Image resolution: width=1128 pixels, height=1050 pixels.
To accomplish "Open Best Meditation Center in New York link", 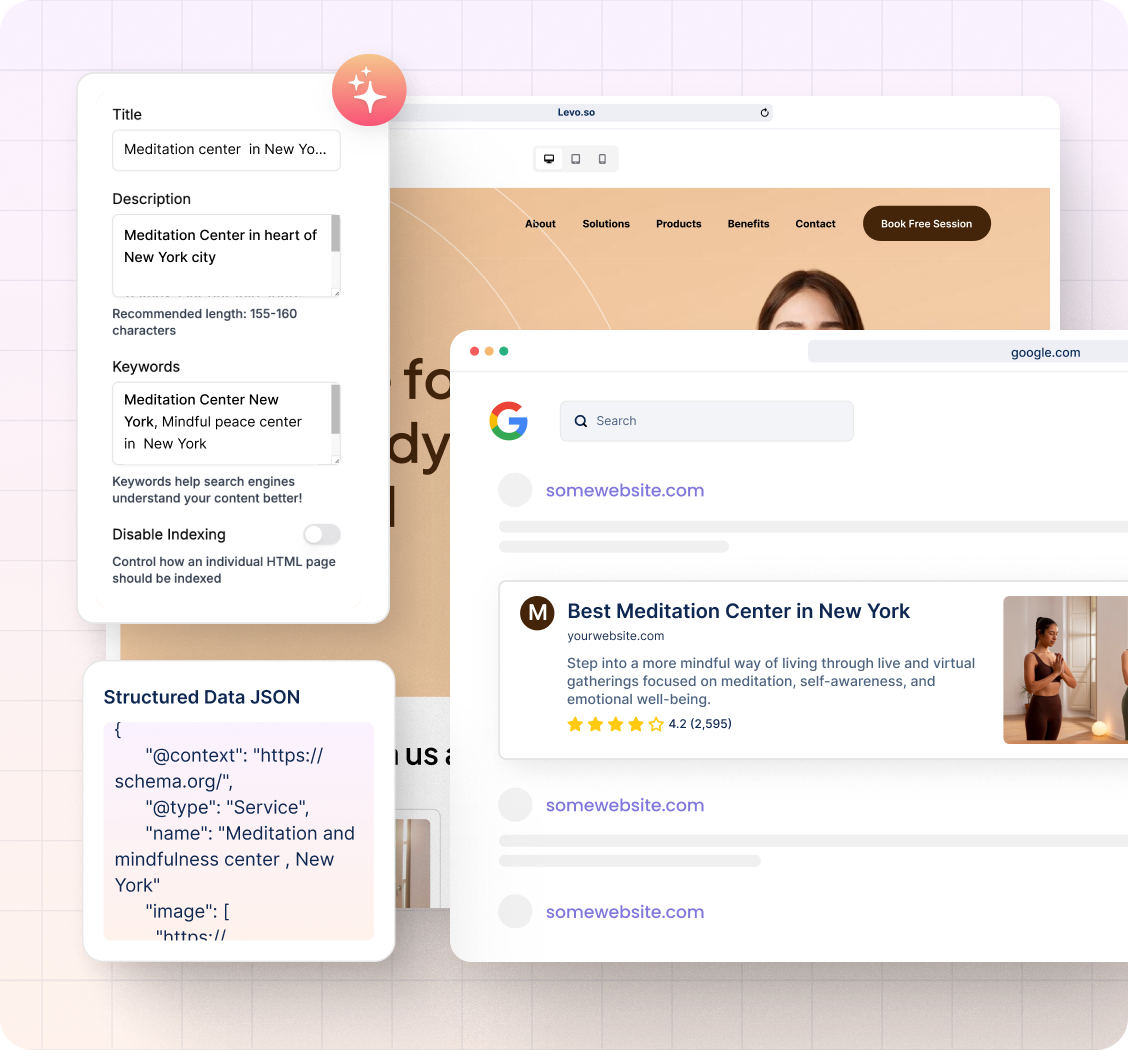I will [738, 611].
